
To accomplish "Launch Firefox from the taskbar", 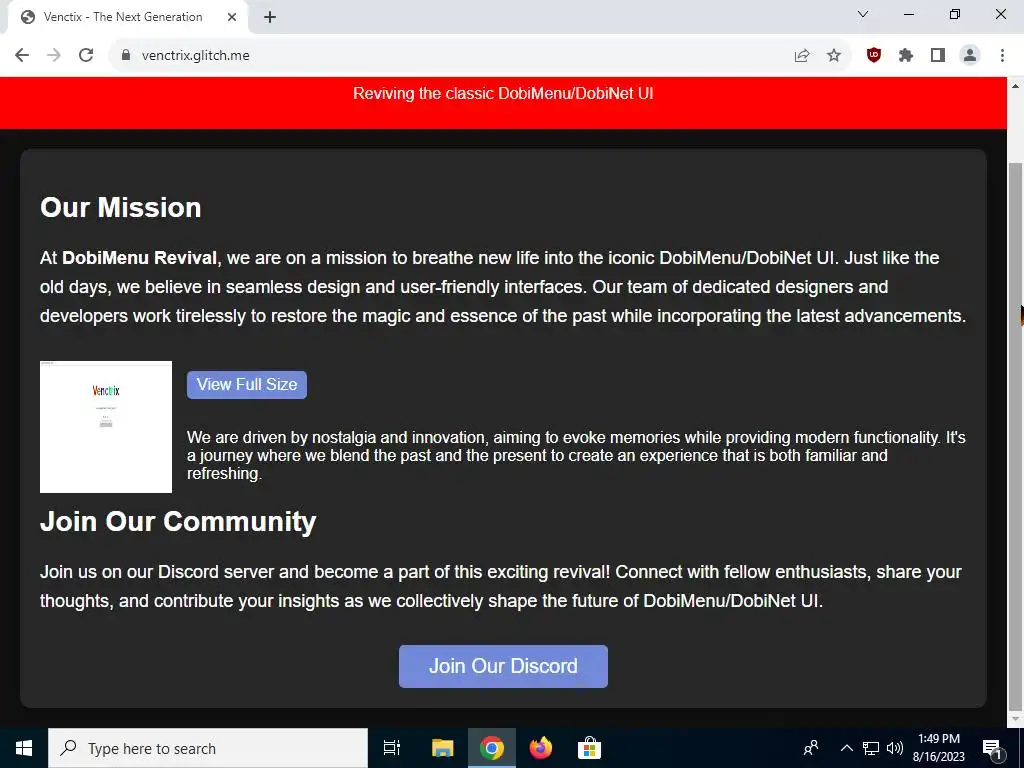I will click(541, 748).
